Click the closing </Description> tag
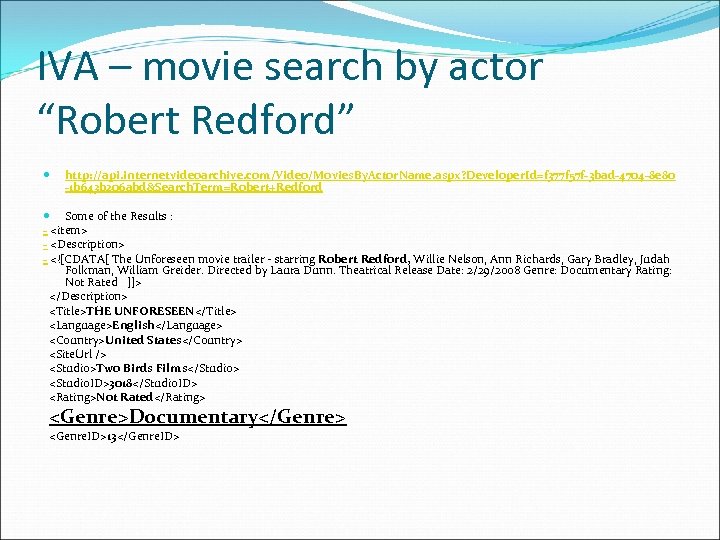This screenshot has height=540, width=720. (x=88, y=297)
